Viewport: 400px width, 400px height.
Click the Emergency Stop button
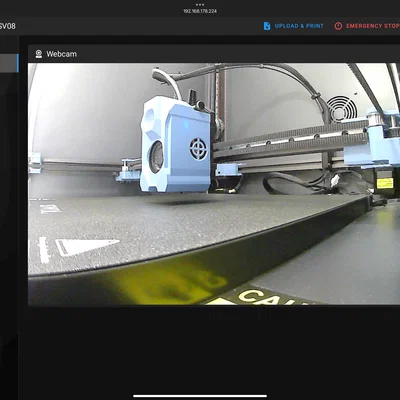click(x=367, y=26)
